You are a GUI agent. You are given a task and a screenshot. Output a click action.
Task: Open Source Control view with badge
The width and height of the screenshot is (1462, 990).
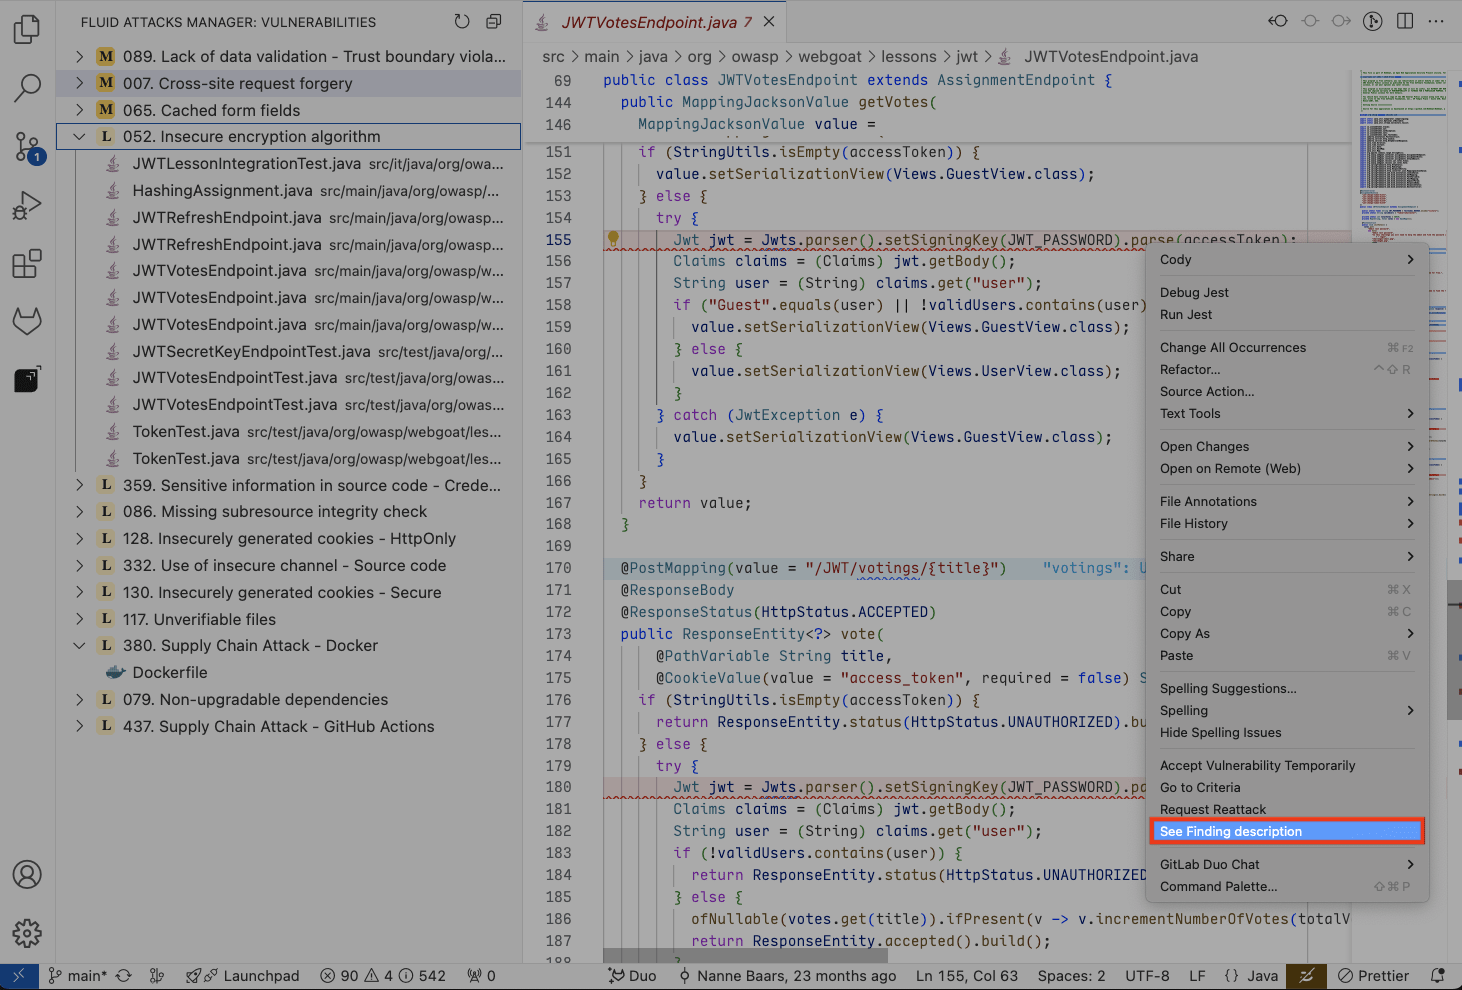27,148
